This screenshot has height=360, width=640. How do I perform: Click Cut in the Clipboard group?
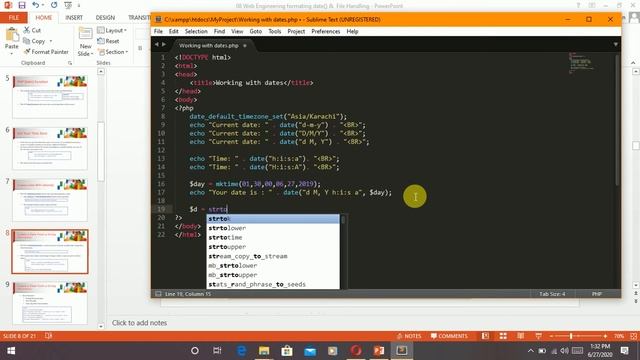(32, 30)
